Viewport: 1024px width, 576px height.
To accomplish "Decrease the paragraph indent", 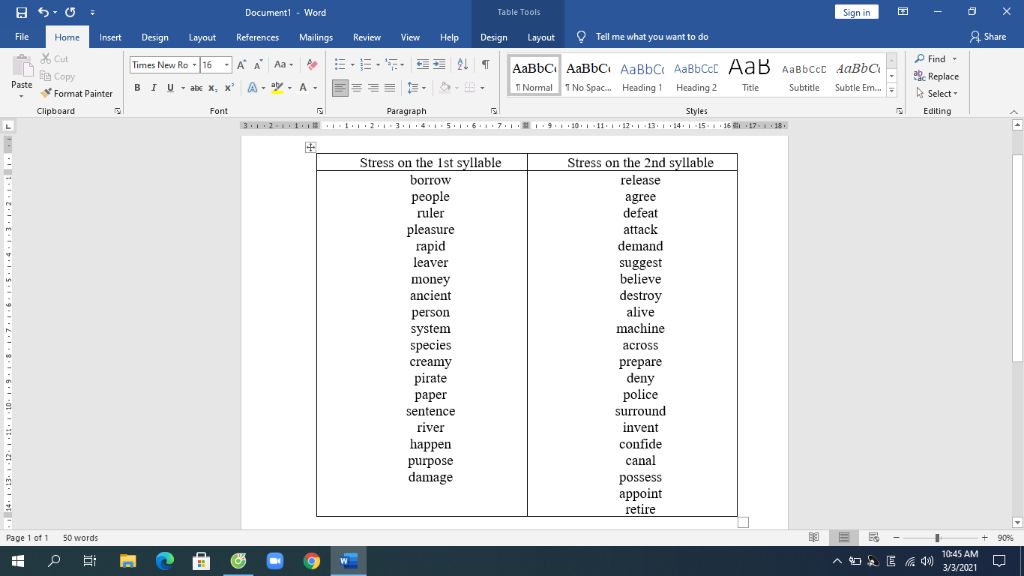I will point(423,65).
